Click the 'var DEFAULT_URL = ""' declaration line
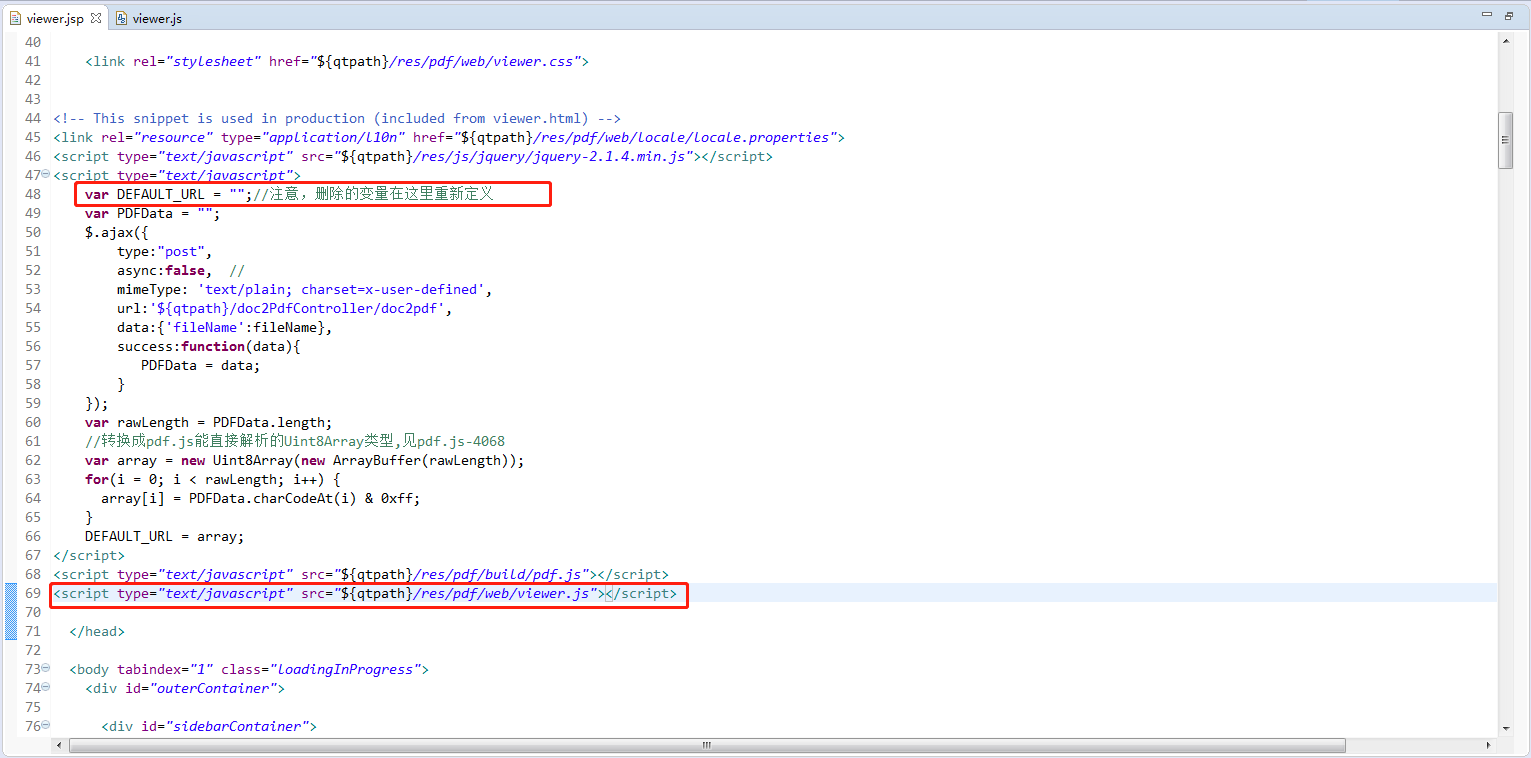Viewport: 1531px width, 758px height. coord(289,194)
